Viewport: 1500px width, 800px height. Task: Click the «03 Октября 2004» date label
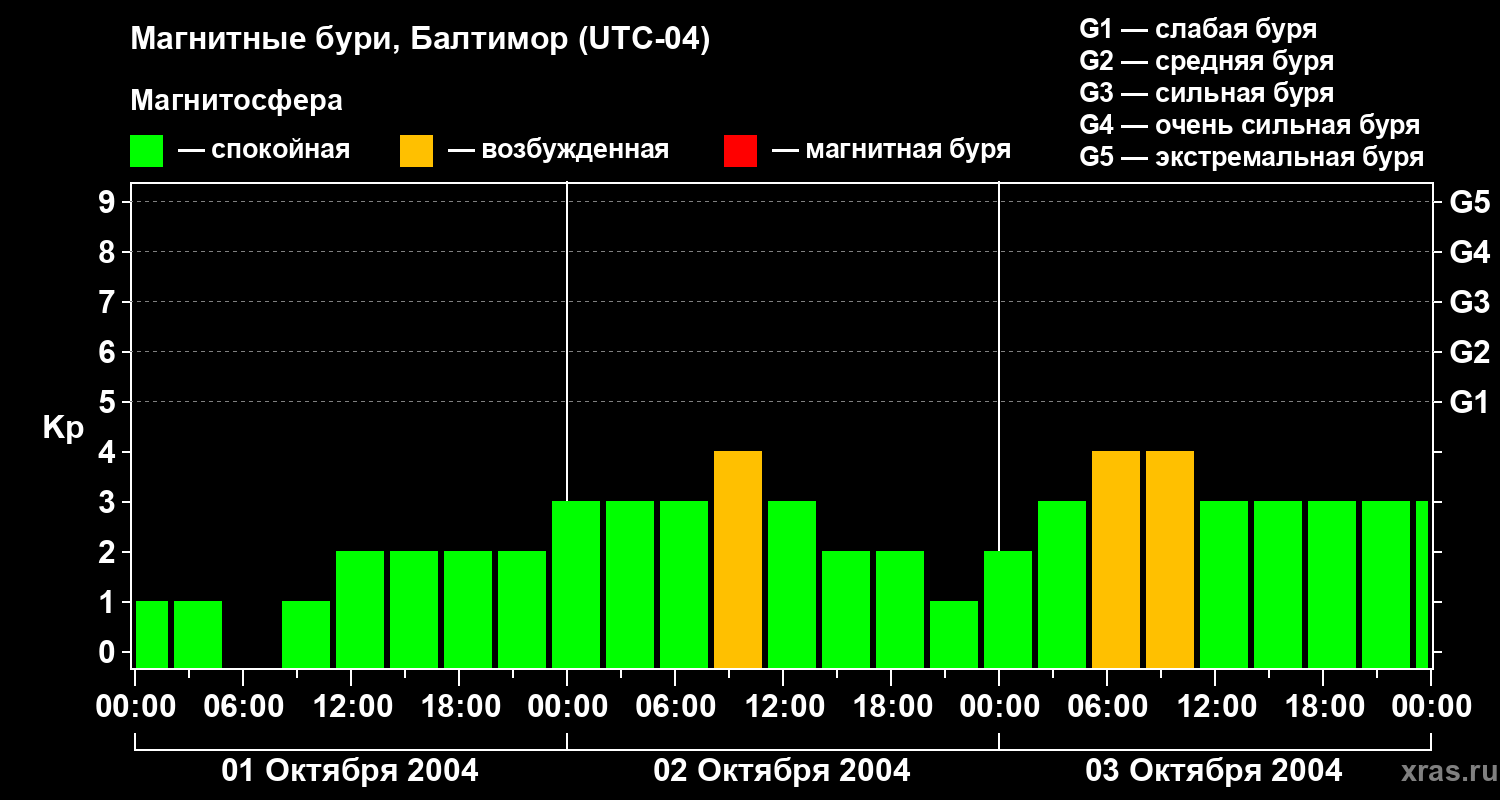tap(1214, 771)
